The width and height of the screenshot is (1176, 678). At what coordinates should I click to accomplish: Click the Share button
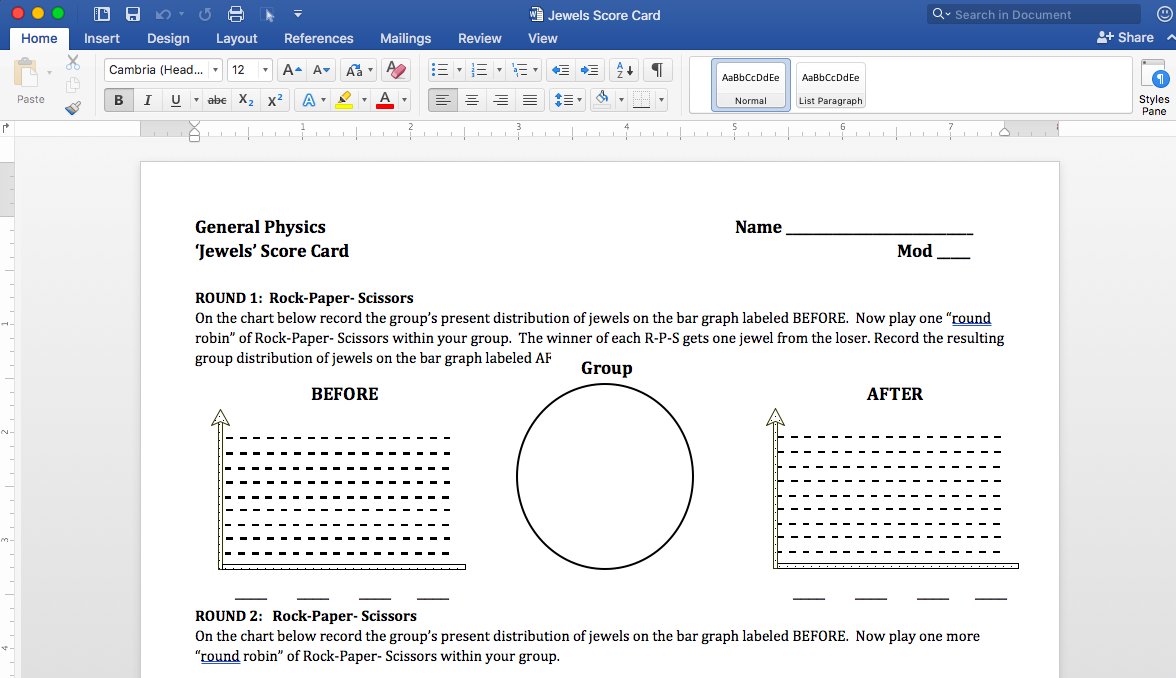1125,38
